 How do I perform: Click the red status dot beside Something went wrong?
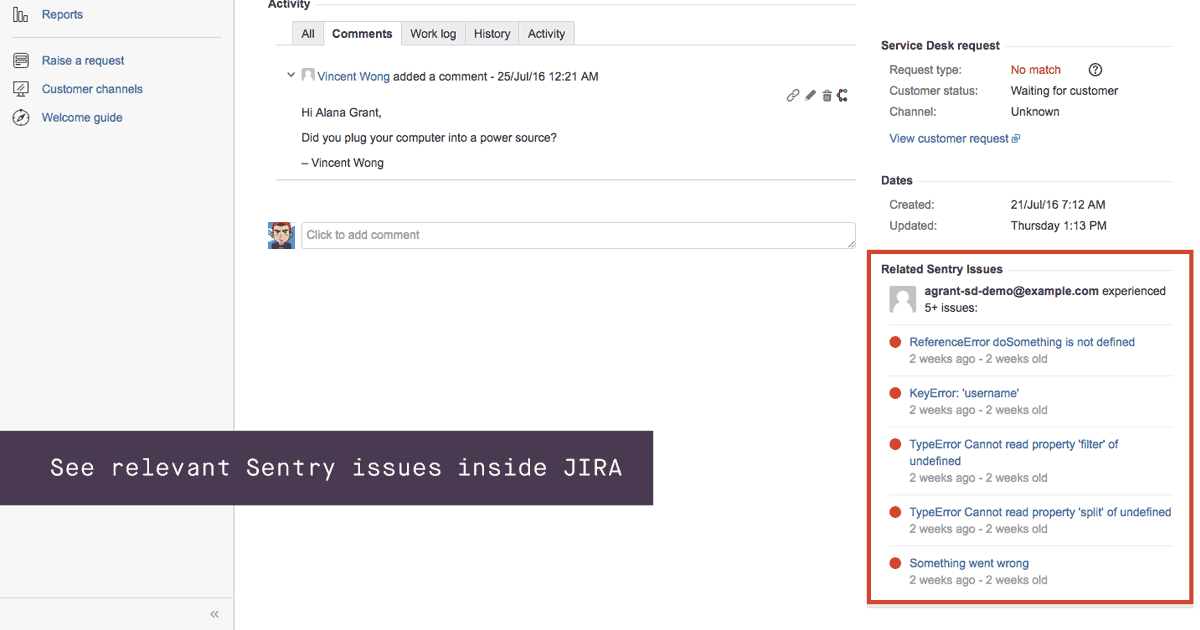click(895, 562)
